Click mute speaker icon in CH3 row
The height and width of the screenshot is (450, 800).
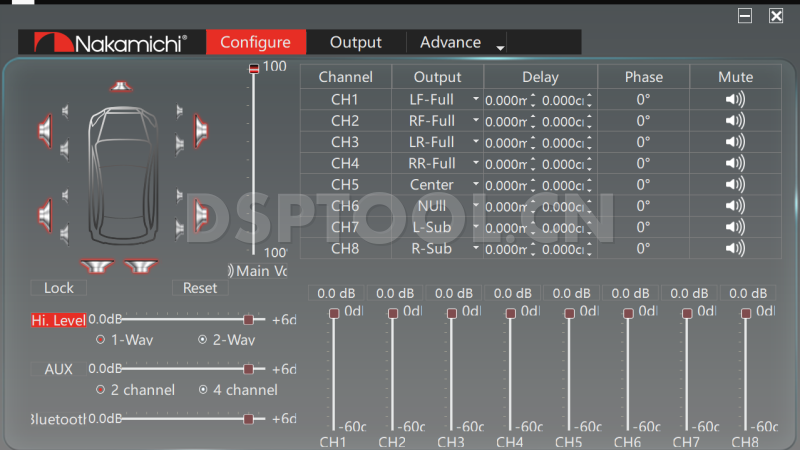pos(735,142)
